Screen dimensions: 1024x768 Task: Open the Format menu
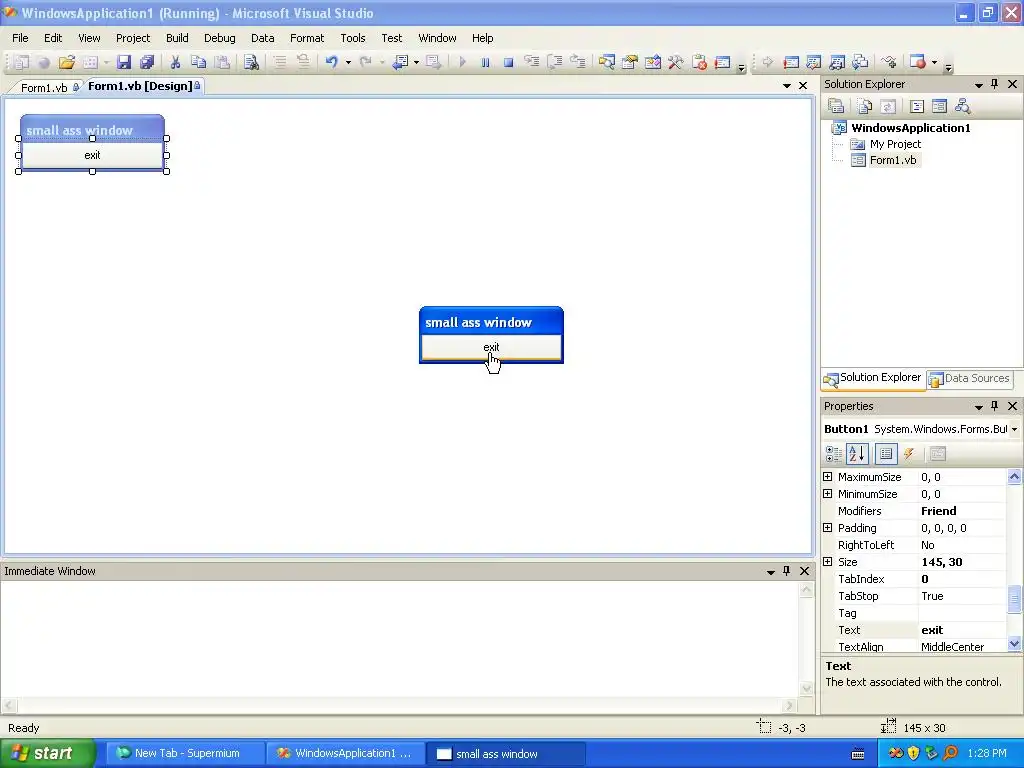click(x=307, y=38)
